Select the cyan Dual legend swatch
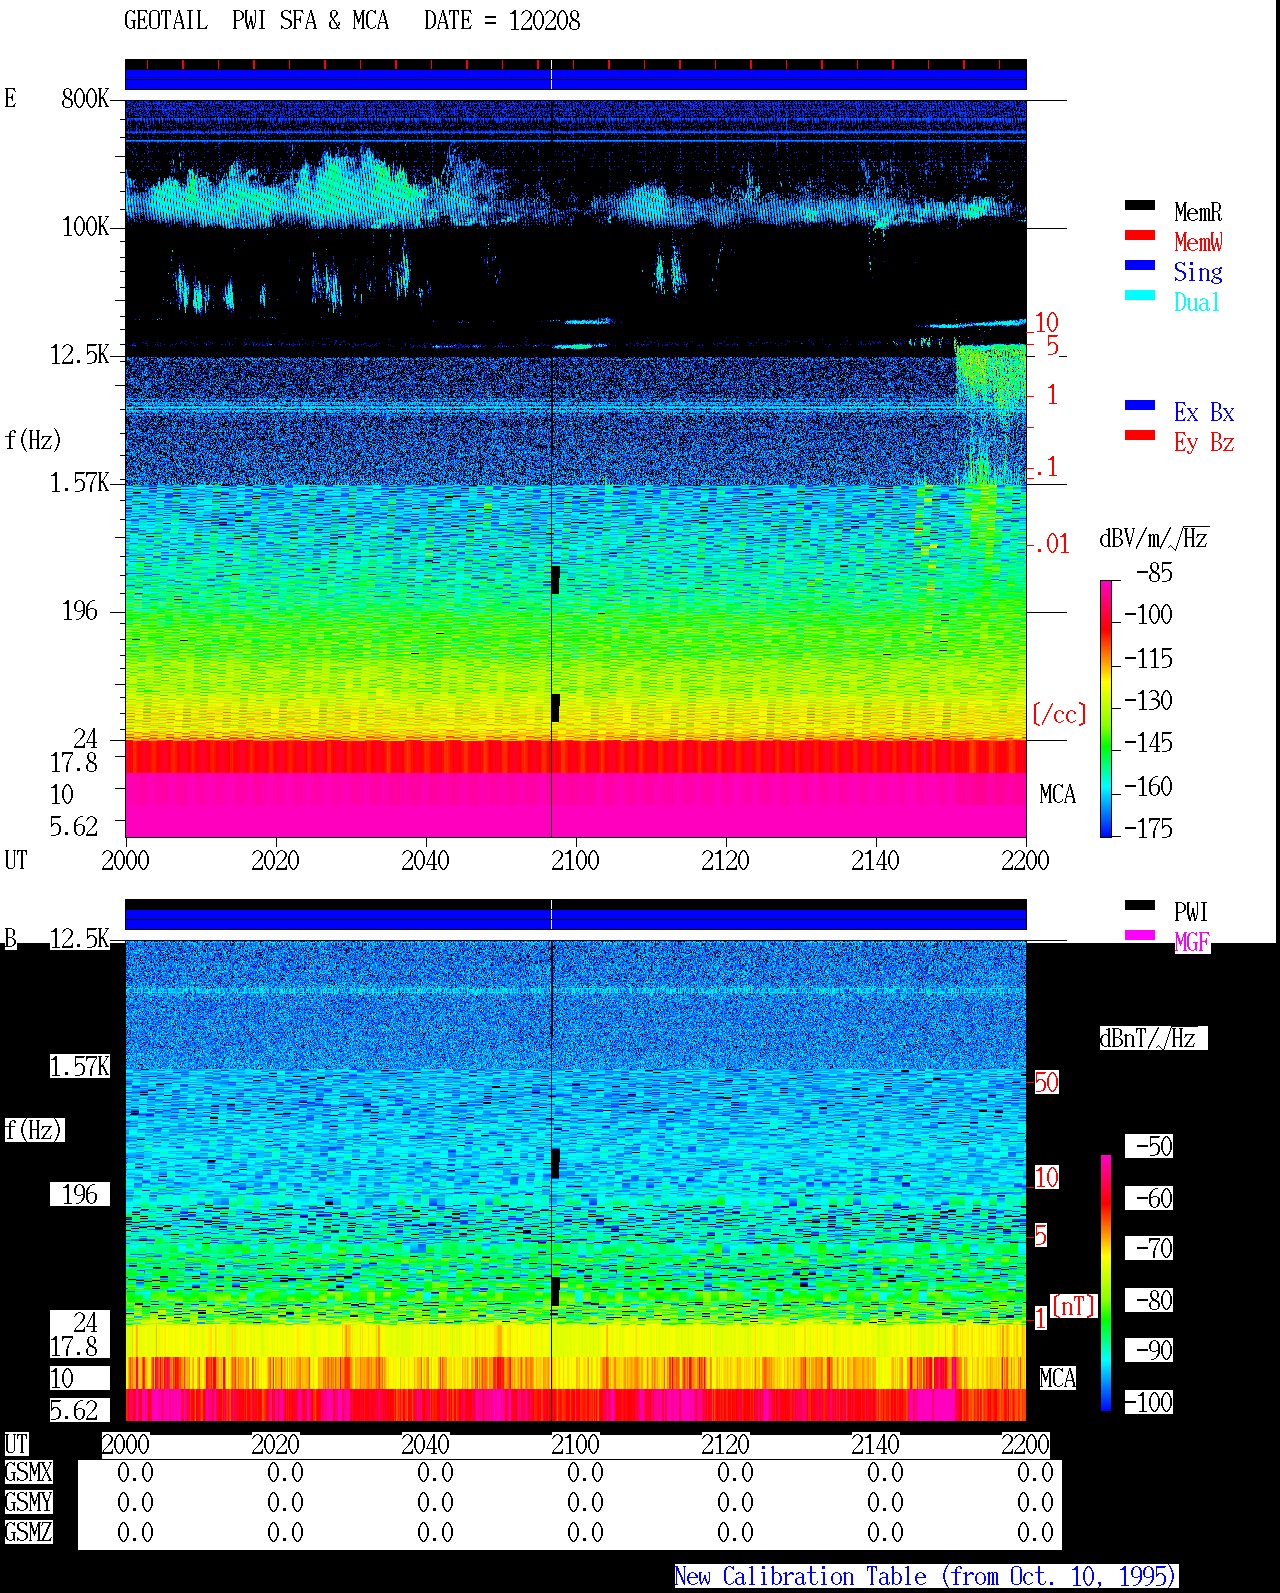Screen dimensions: 1280x1593 (1139, 295)
